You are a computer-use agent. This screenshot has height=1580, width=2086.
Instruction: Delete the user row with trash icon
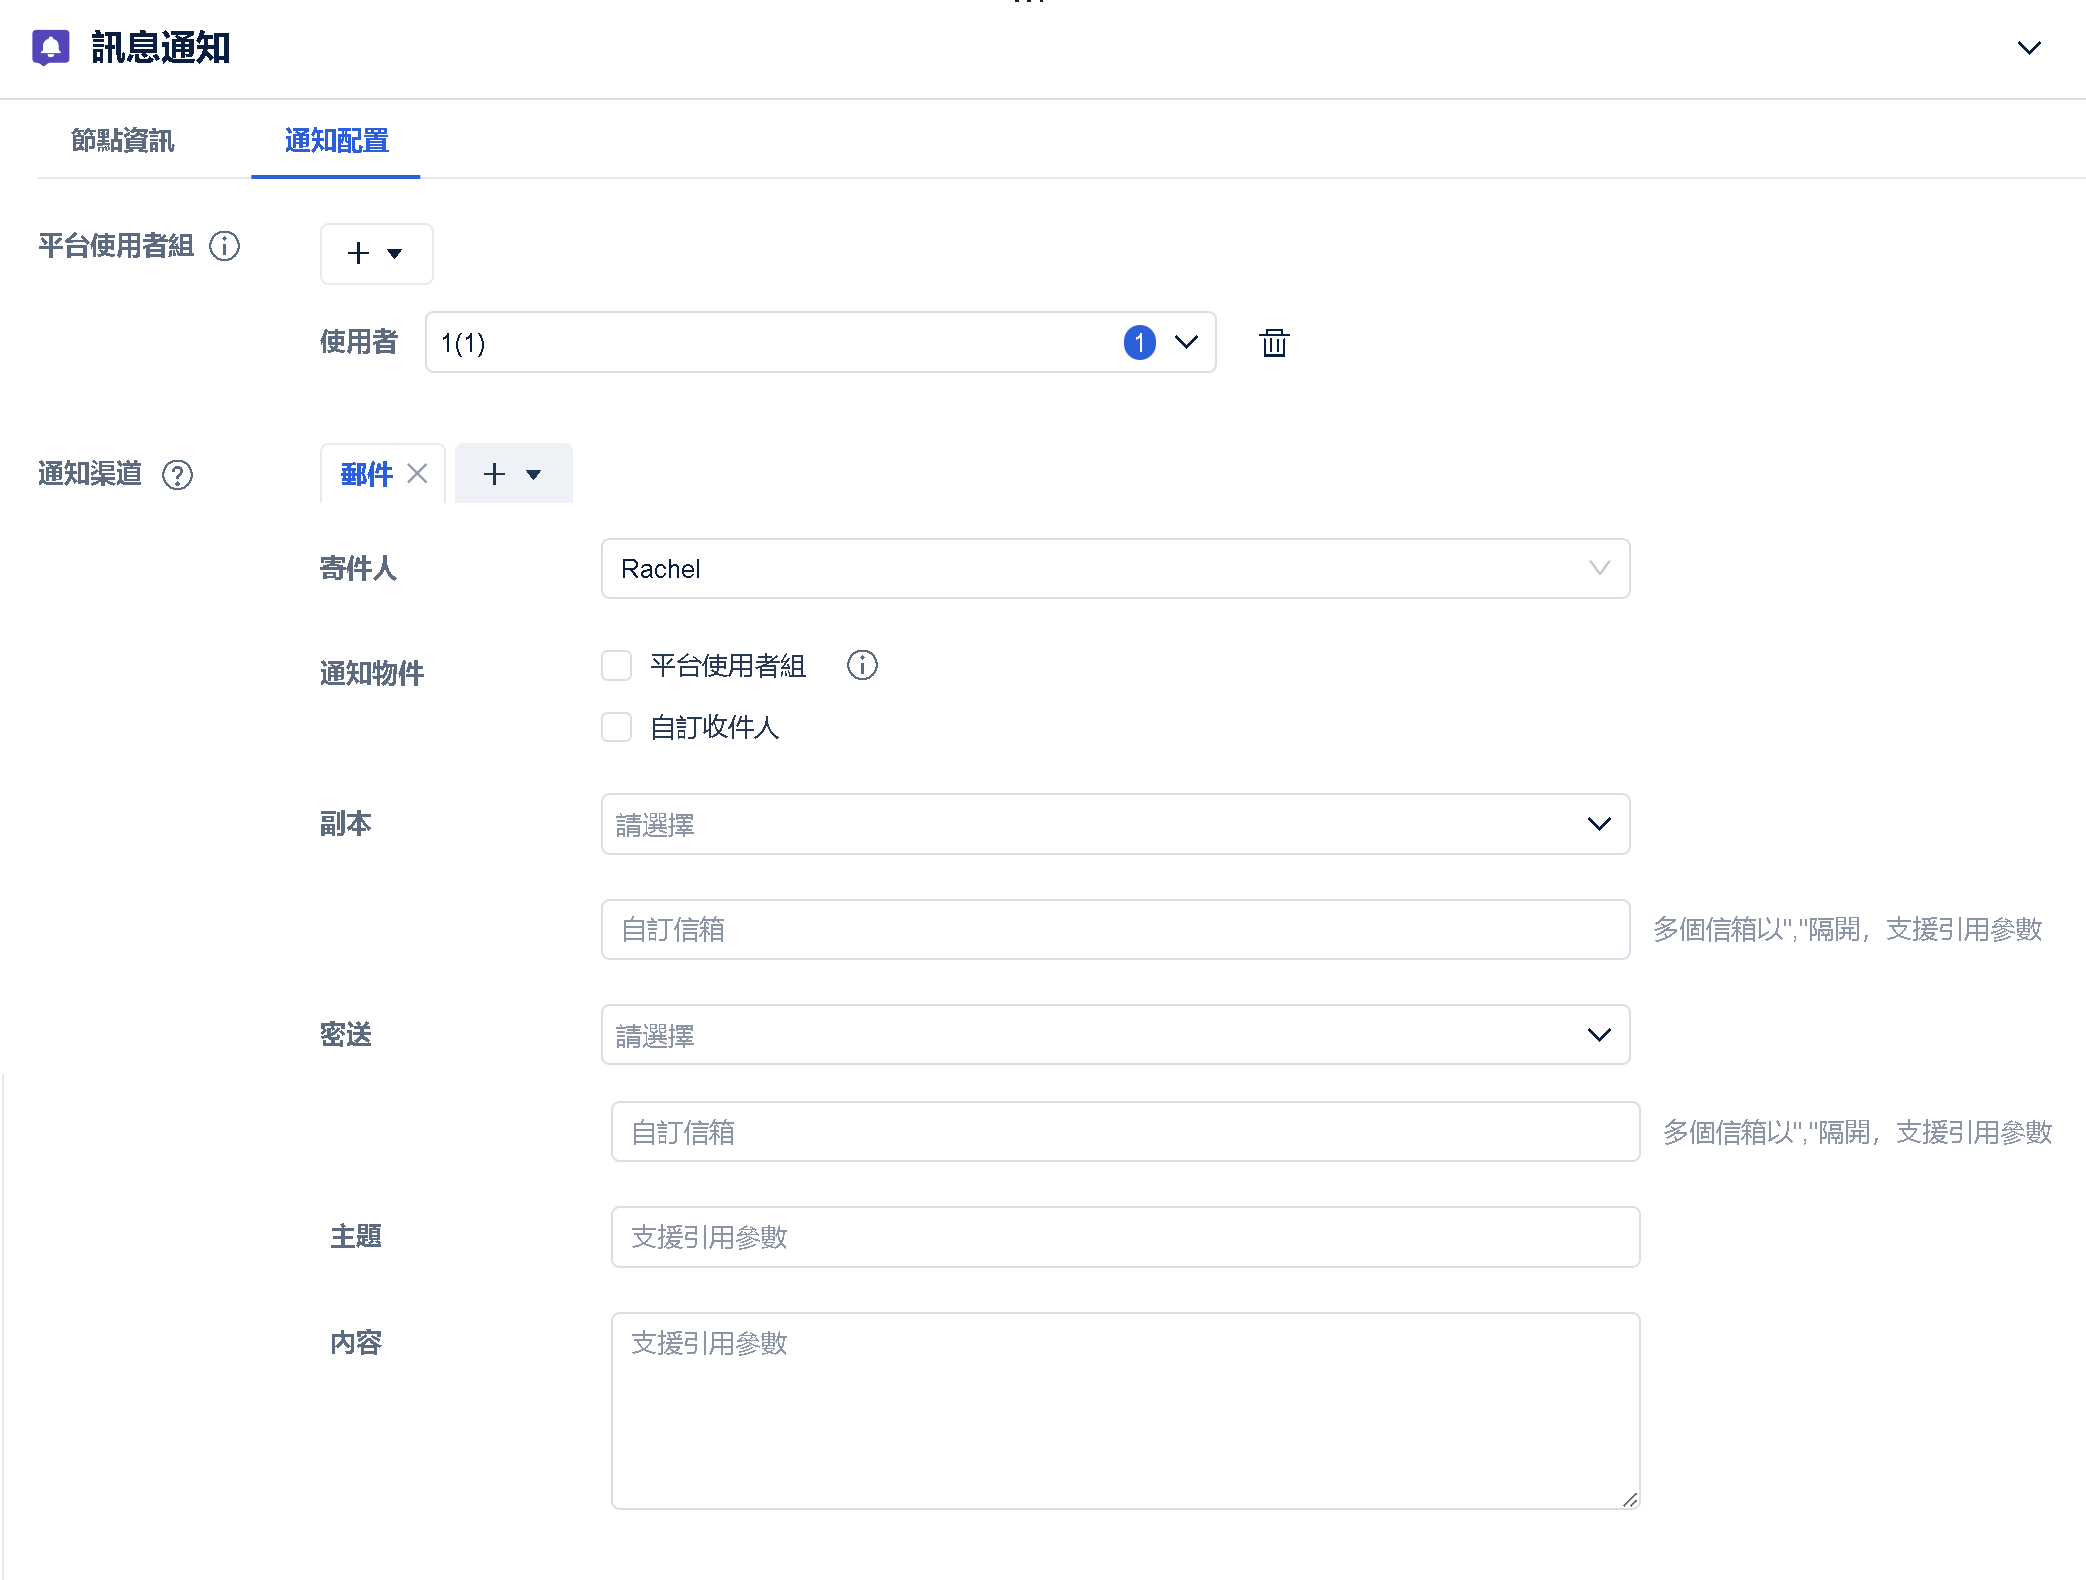point(1274,343)
